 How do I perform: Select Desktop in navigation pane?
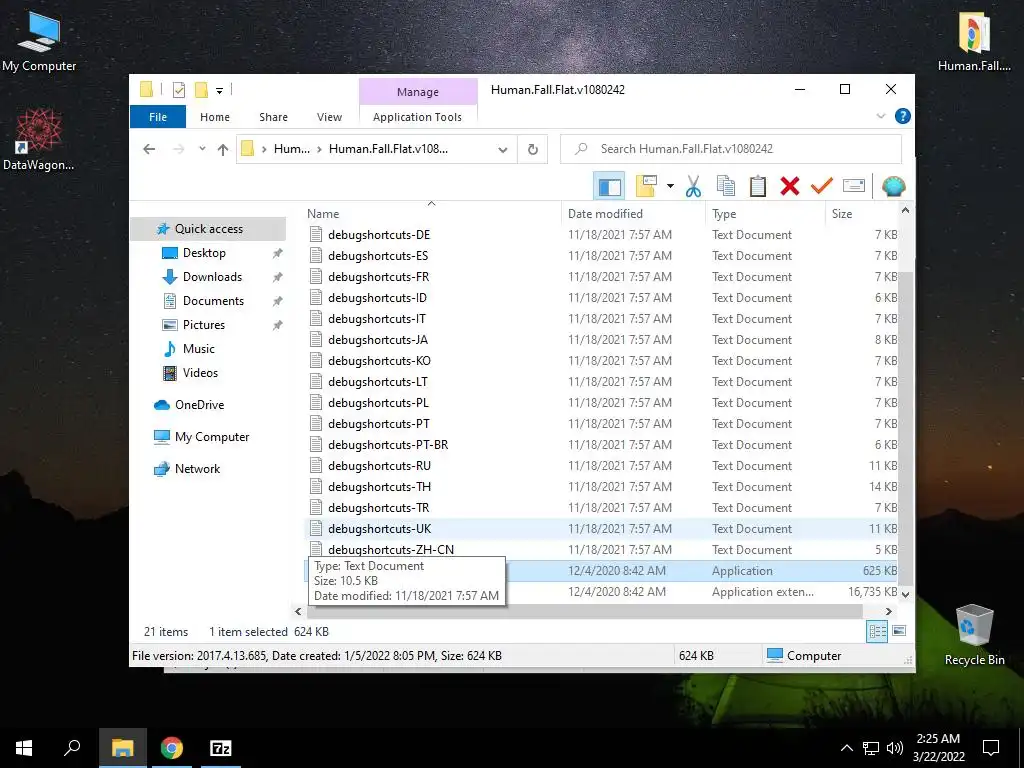point(204,253)
